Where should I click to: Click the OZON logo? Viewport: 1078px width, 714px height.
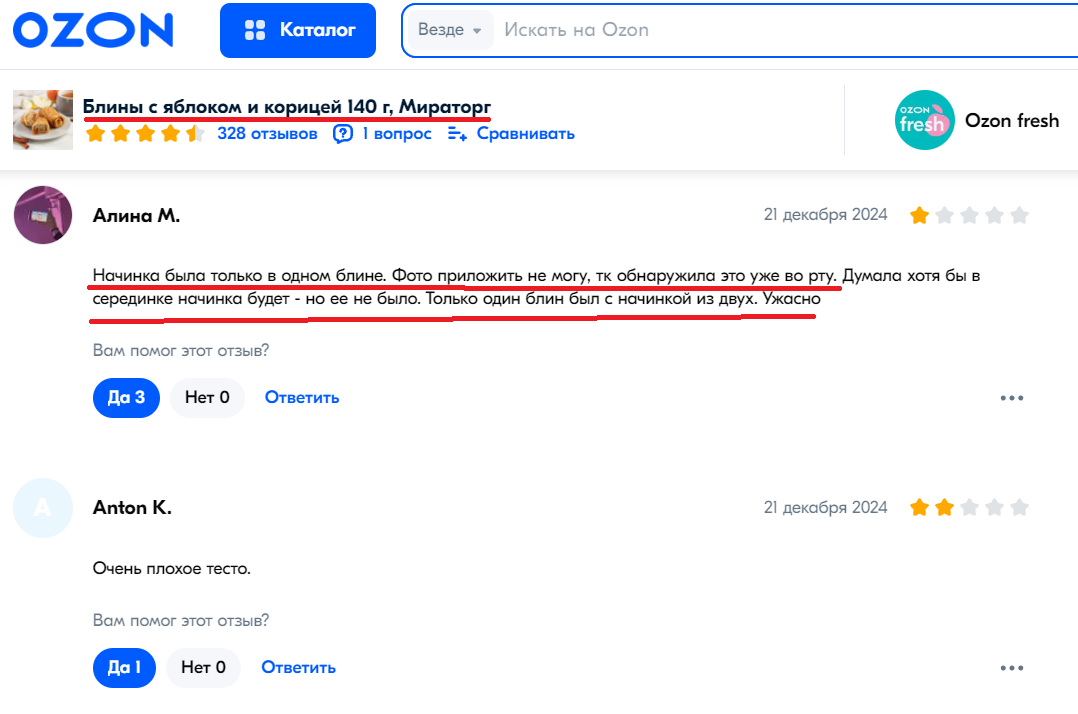click(94, 30)
